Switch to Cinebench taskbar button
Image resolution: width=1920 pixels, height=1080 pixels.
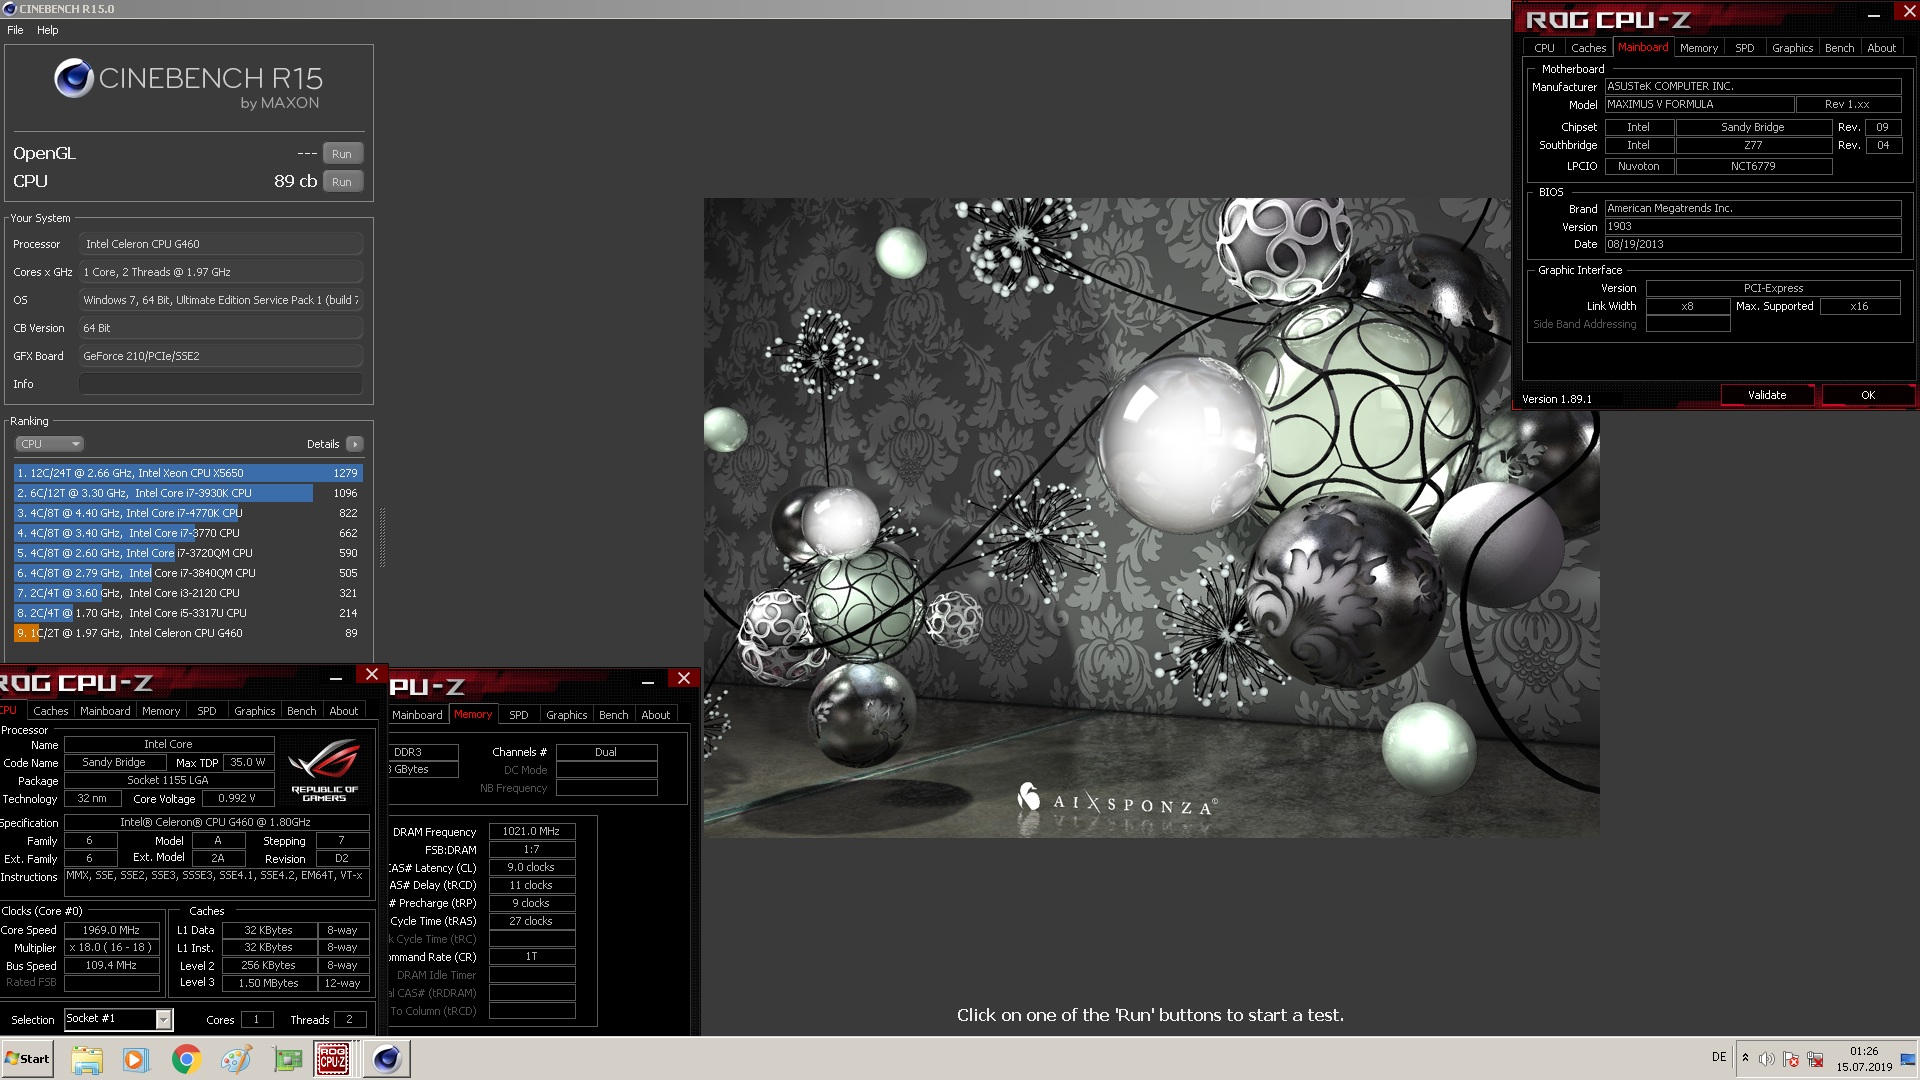387,1059
